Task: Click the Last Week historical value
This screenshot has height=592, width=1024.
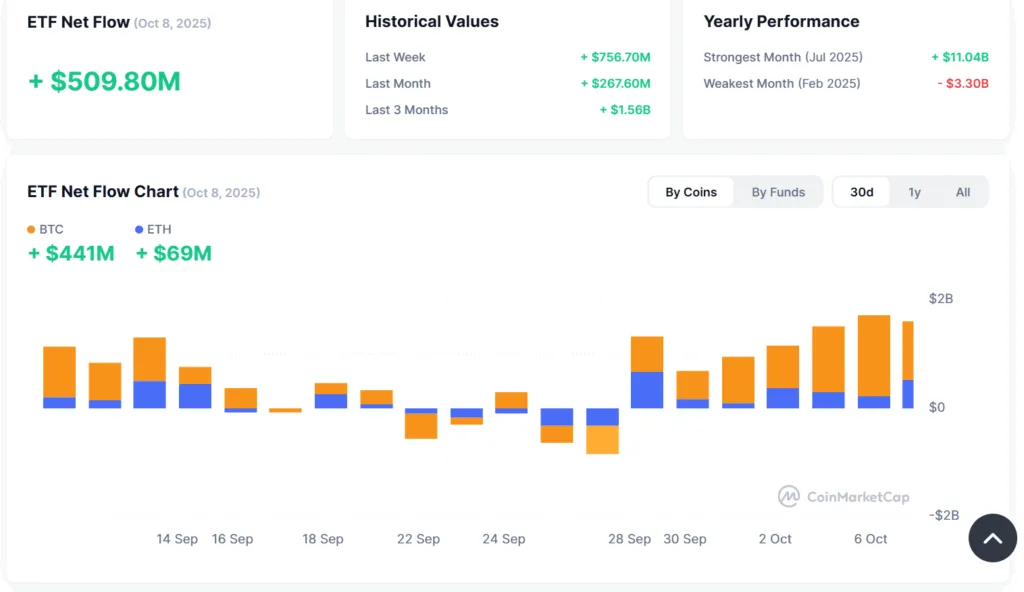Action: point(615,58)
